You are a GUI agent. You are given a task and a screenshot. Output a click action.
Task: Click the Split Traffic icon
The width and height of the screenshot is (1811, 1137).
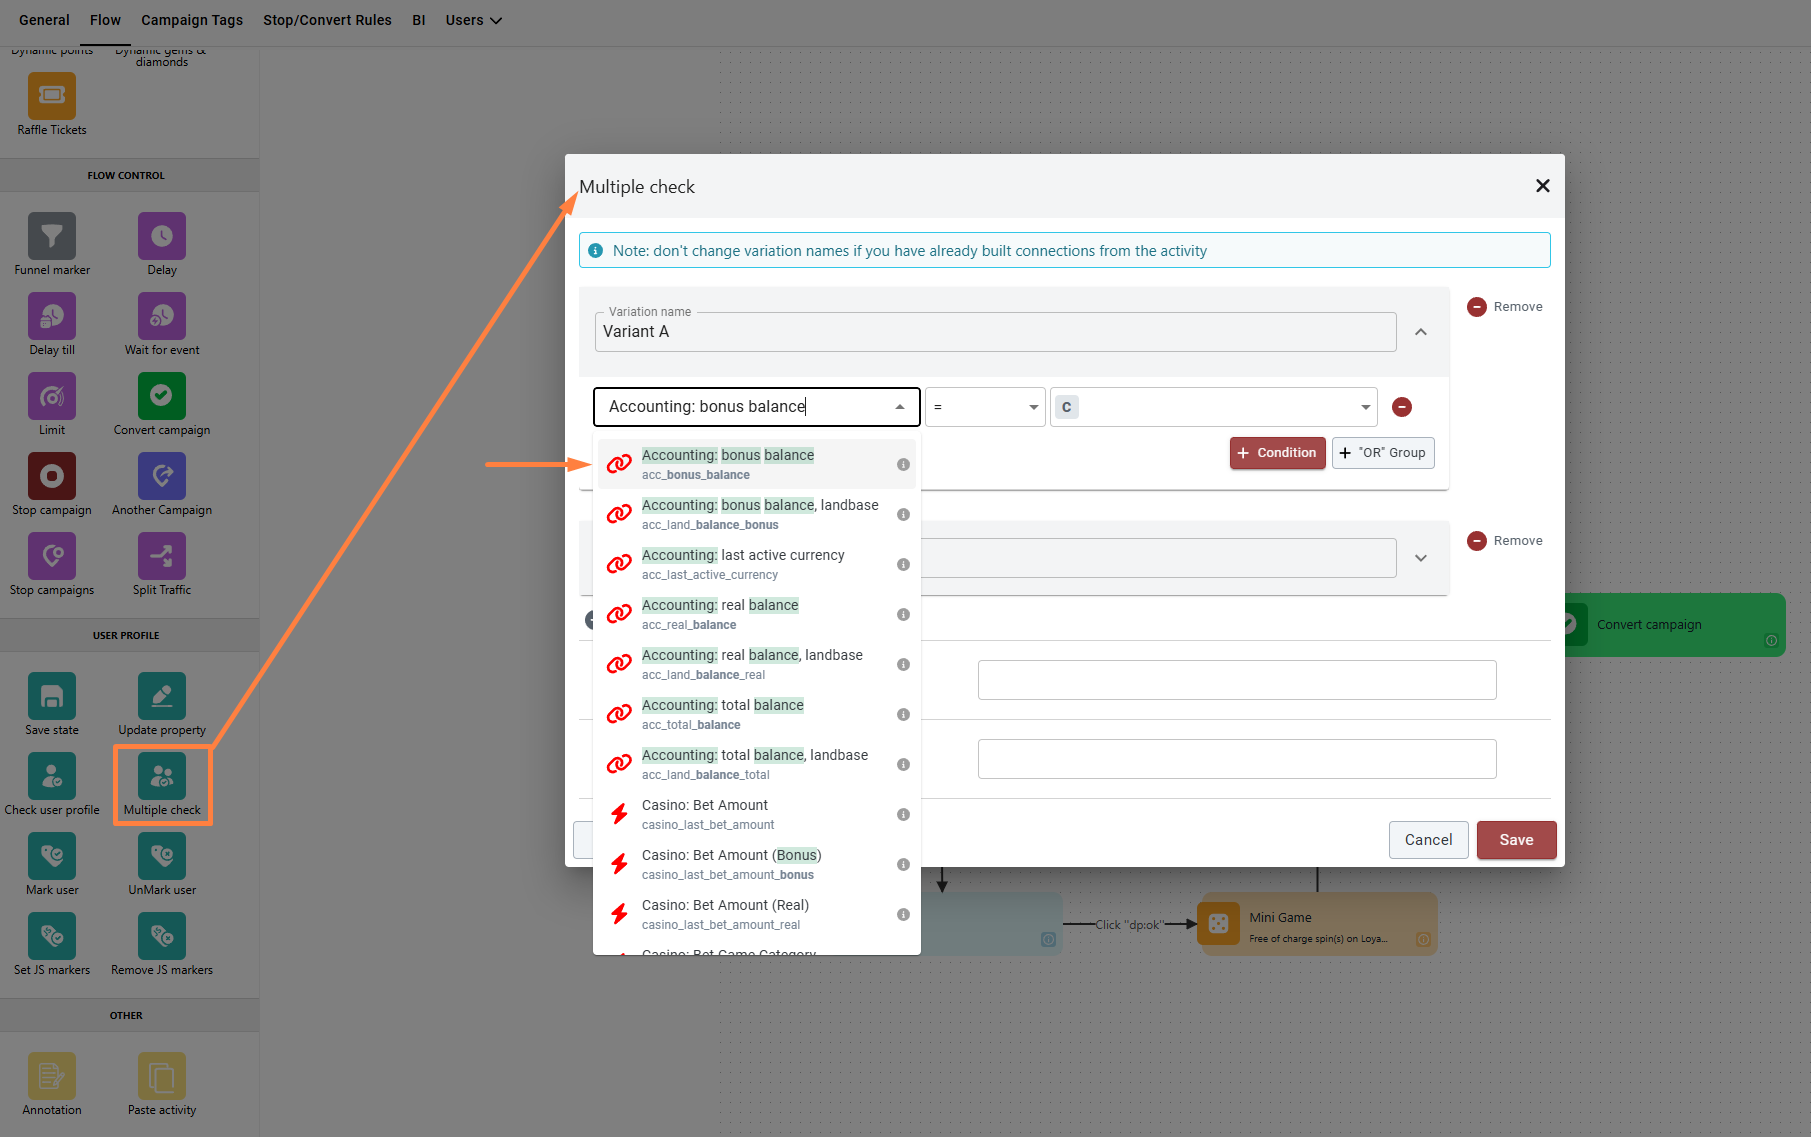[162, 557]
